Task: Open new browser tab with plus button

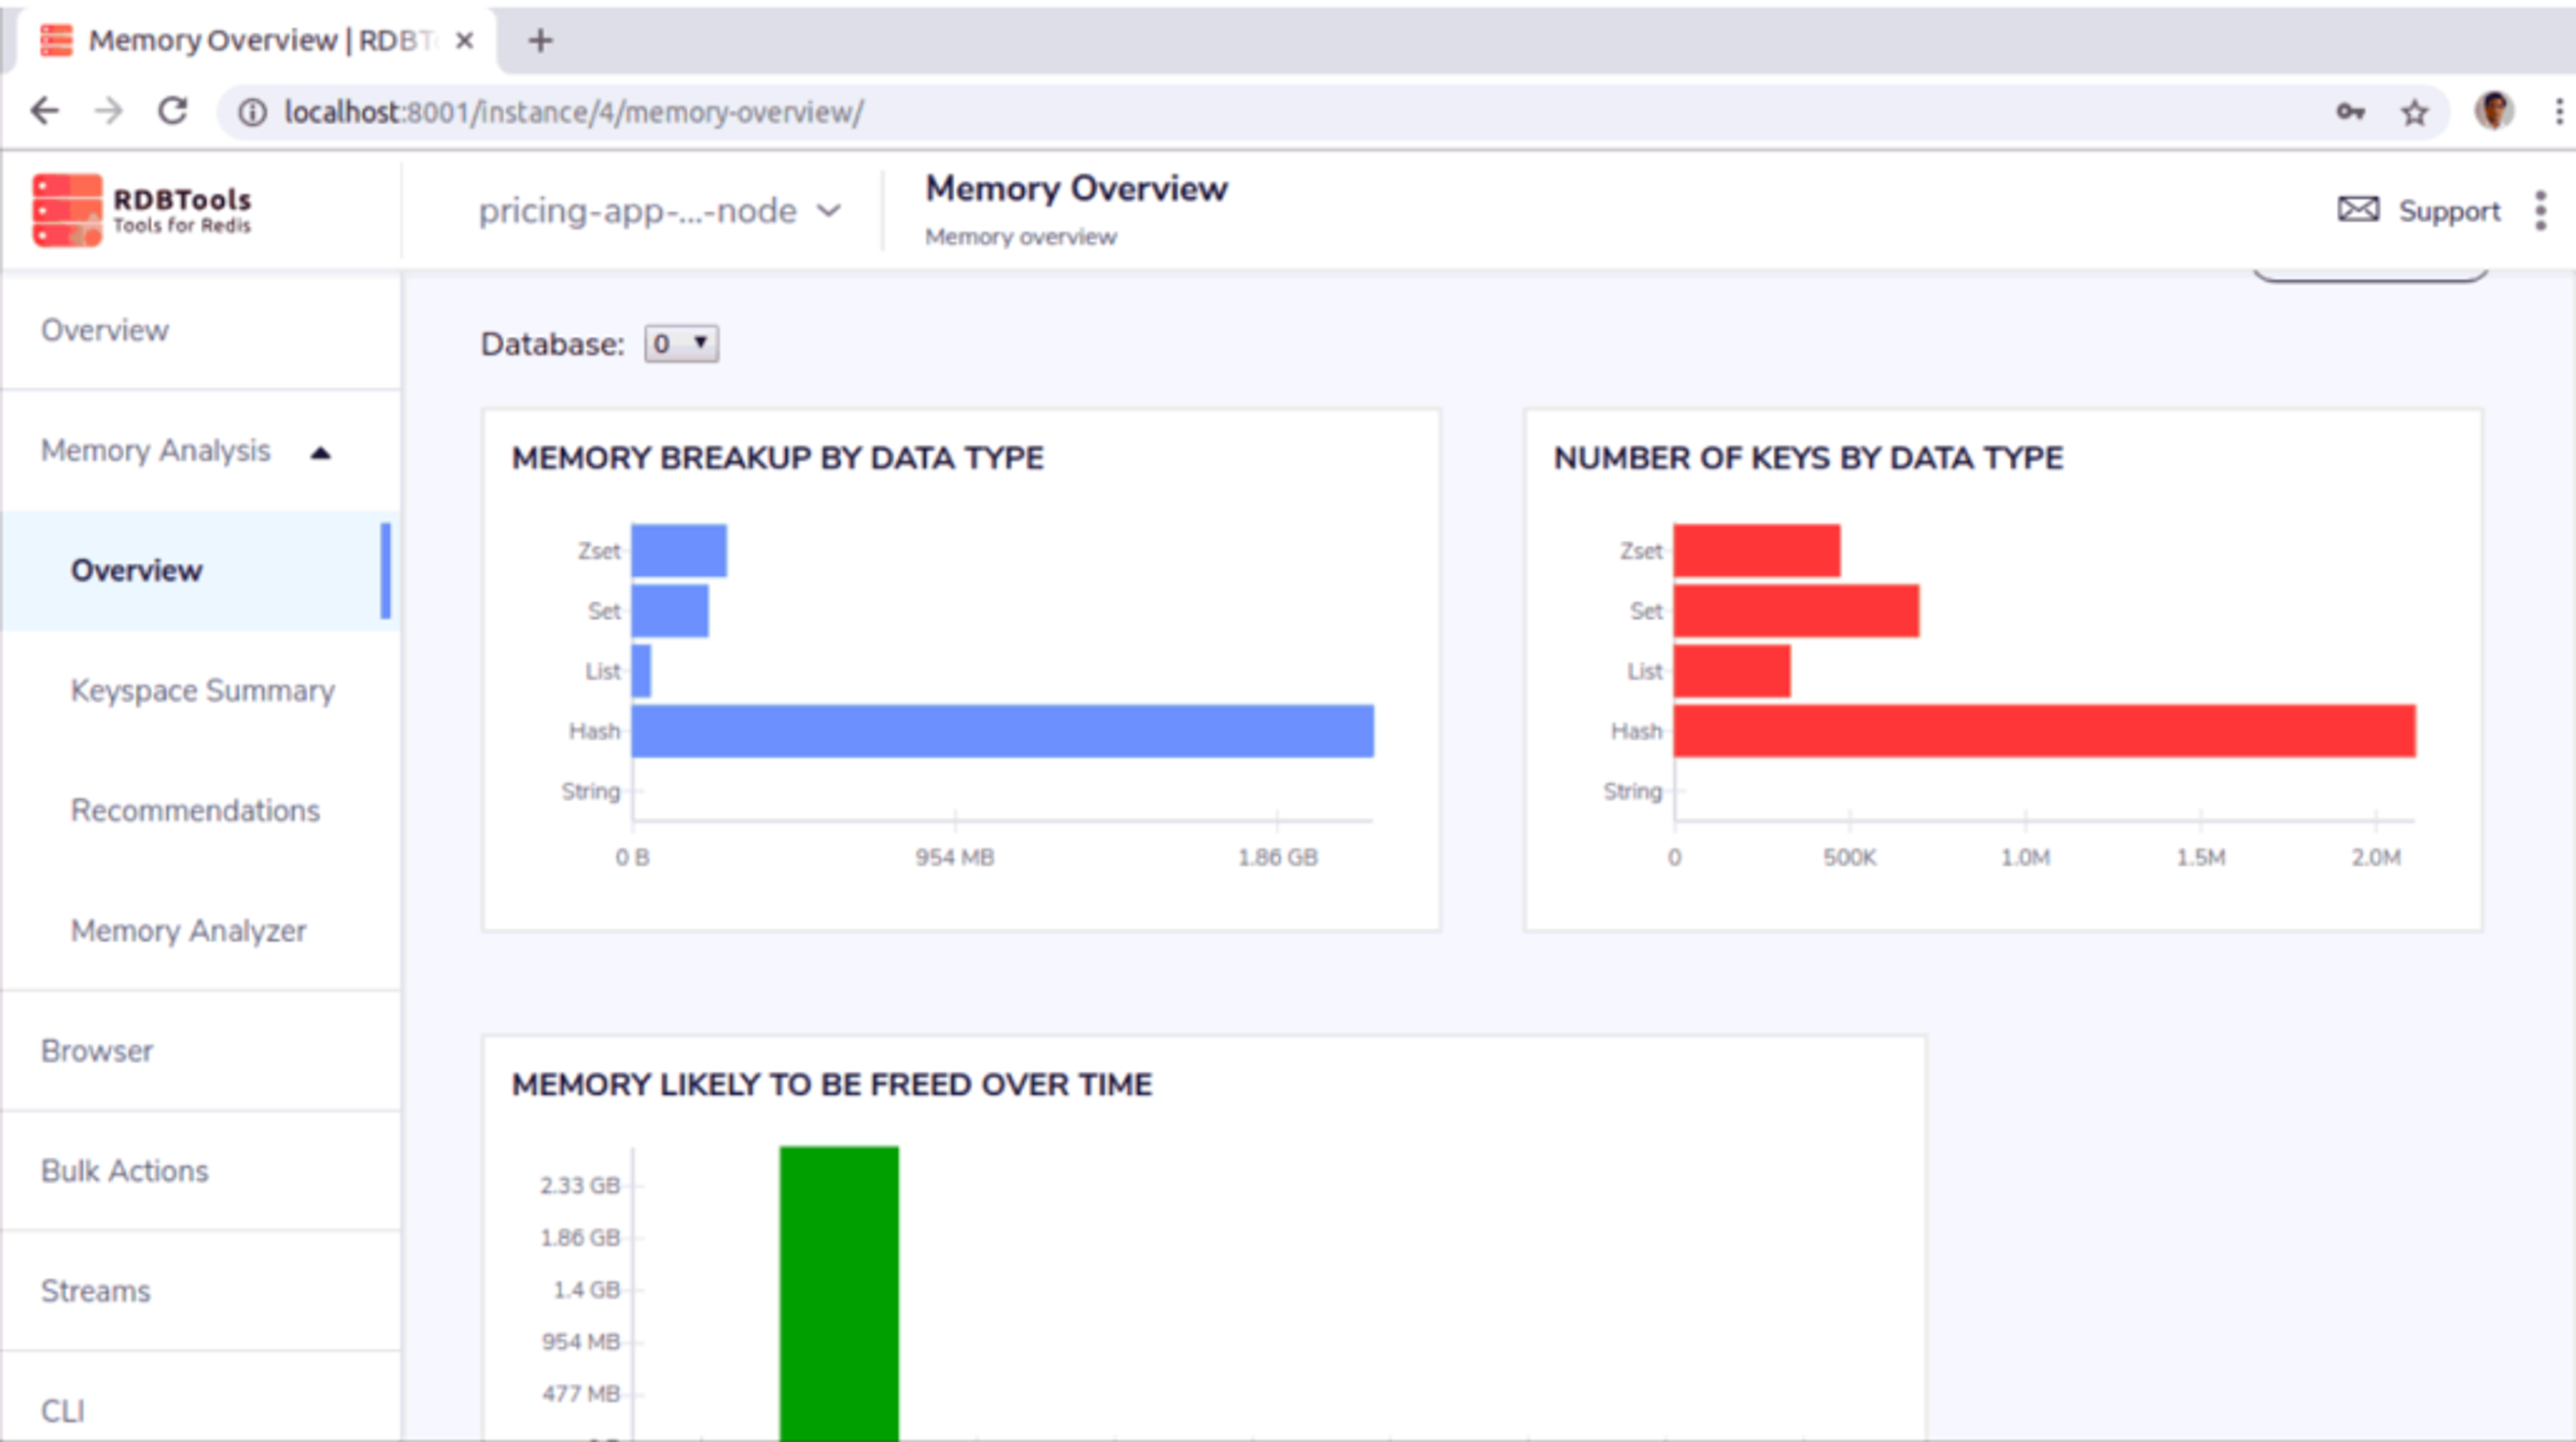Action: [540, 40]
